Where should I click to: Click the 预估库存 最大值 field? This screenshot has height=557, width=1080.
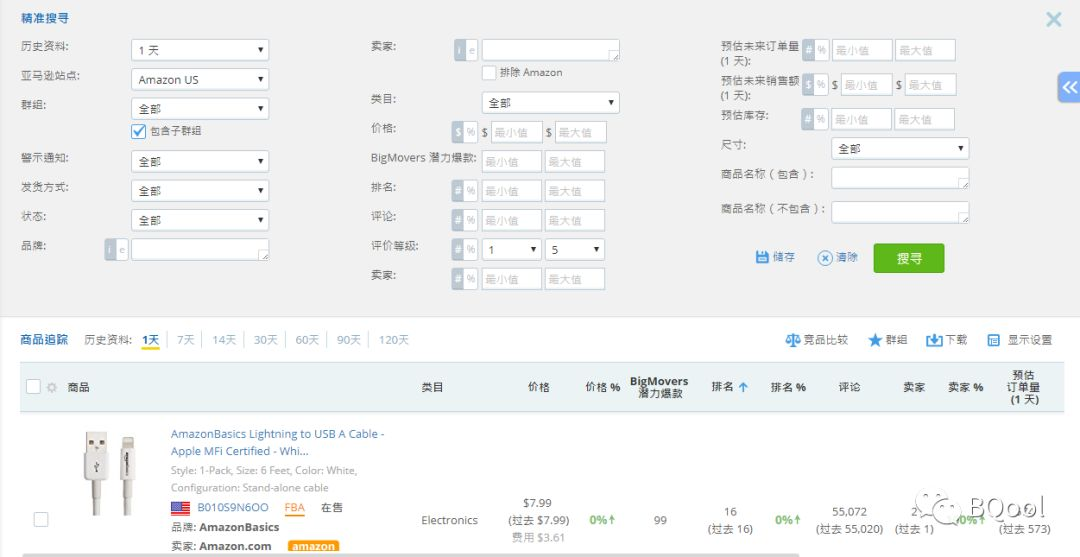924,119
